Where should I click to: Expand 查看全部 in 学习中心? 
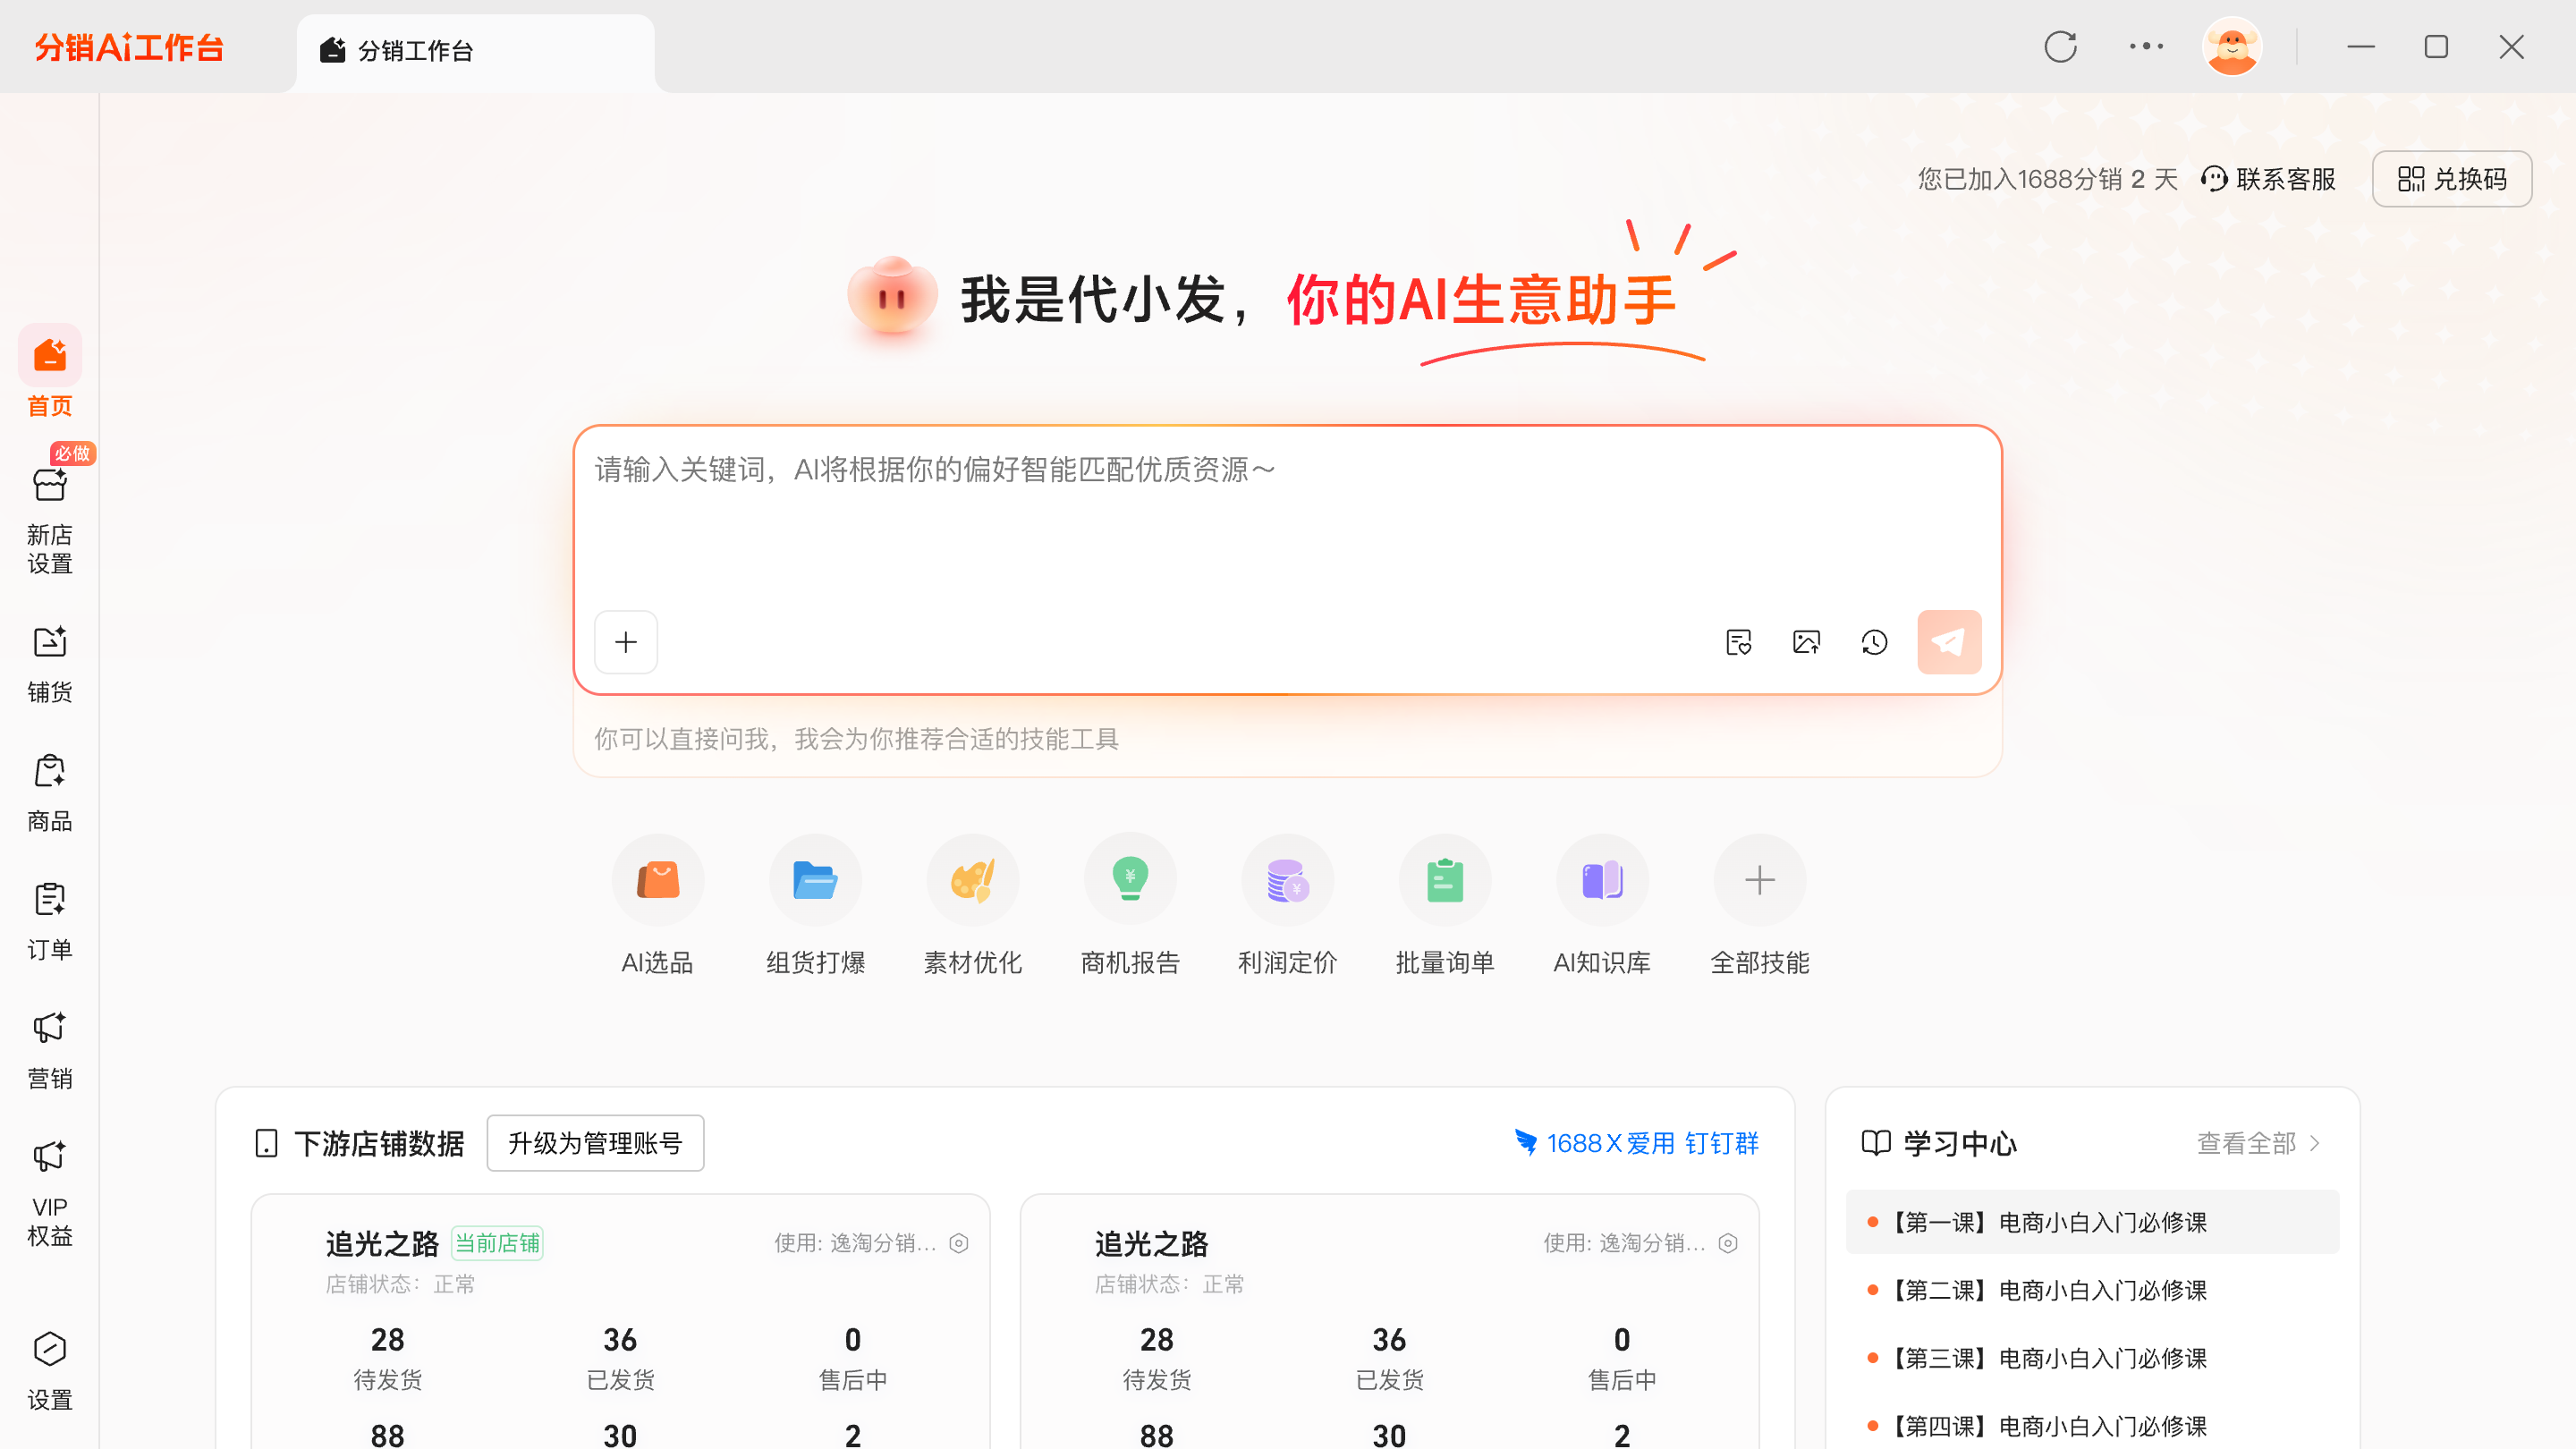[2258, 1143]
